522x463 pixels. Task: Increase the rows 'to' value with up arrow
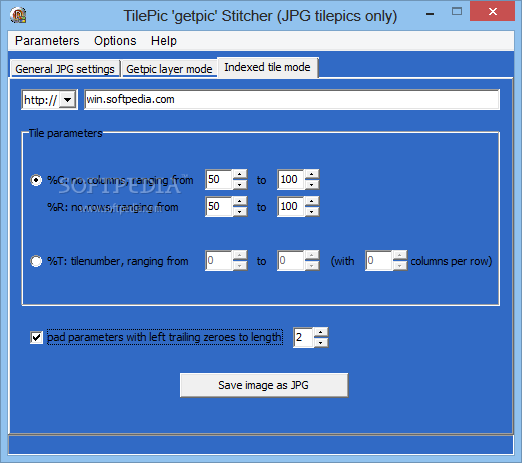coord(312,201)
